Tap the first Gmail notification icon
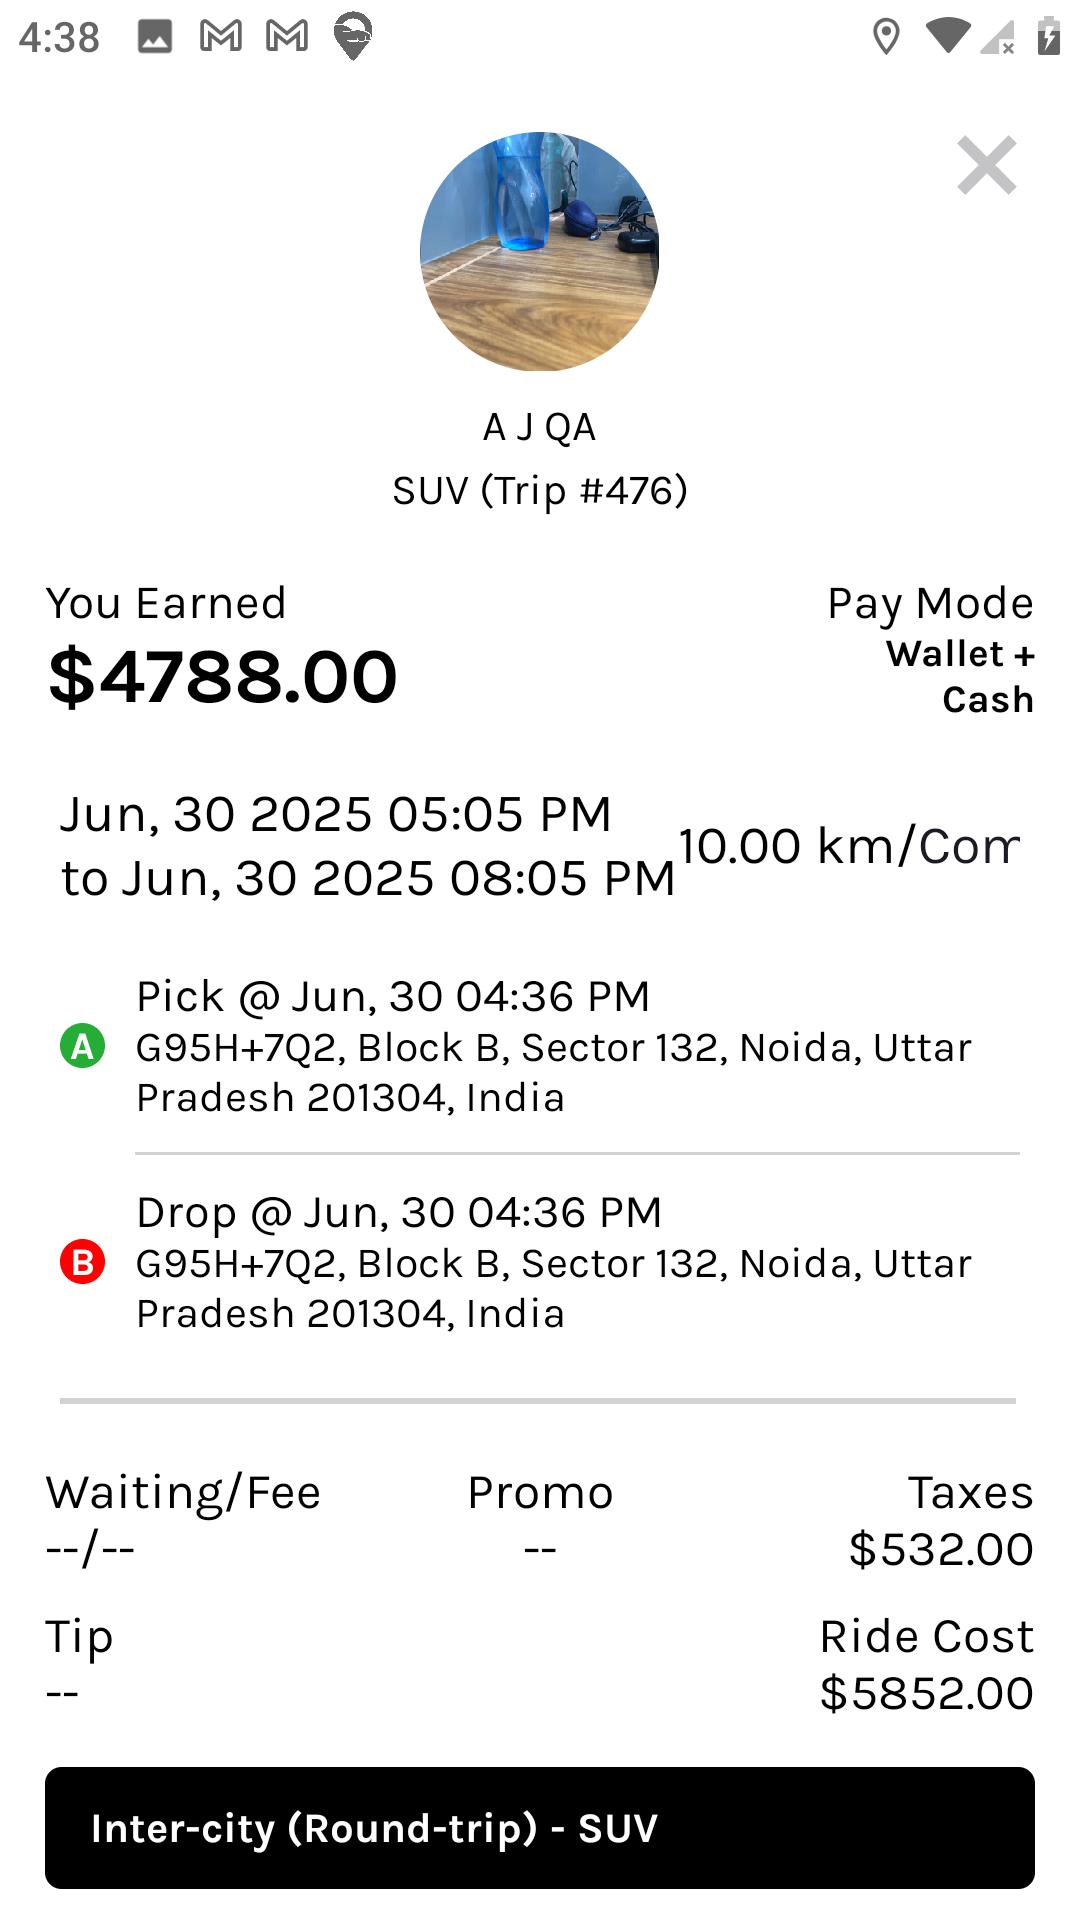The image size is (1080, 1920). pyautogui.click(x=221, y=37)
